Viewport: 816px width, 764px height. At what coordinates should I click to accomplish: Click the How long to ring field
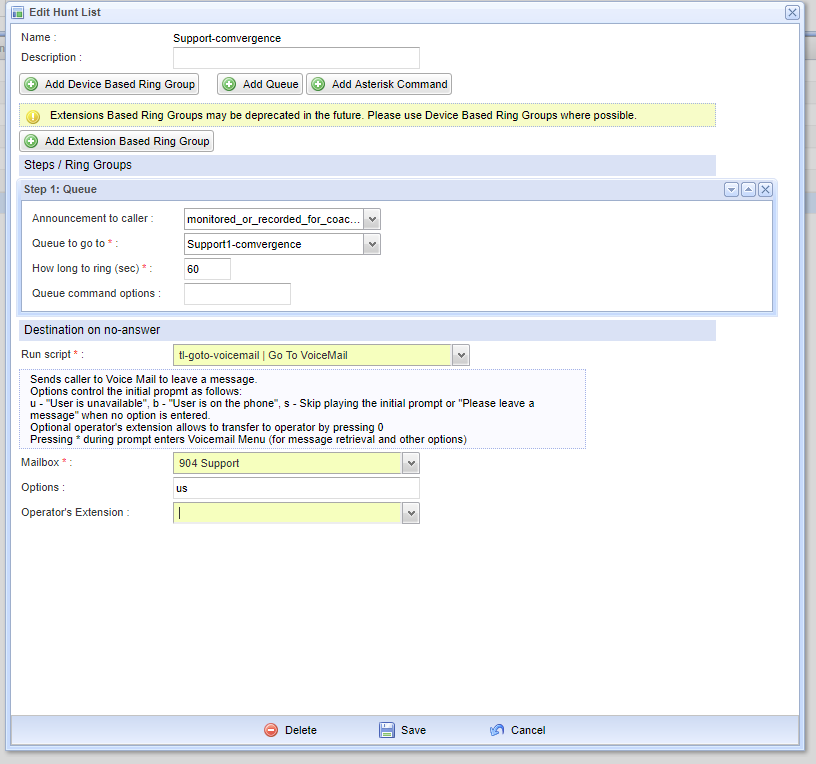click(x=207, y=269)
